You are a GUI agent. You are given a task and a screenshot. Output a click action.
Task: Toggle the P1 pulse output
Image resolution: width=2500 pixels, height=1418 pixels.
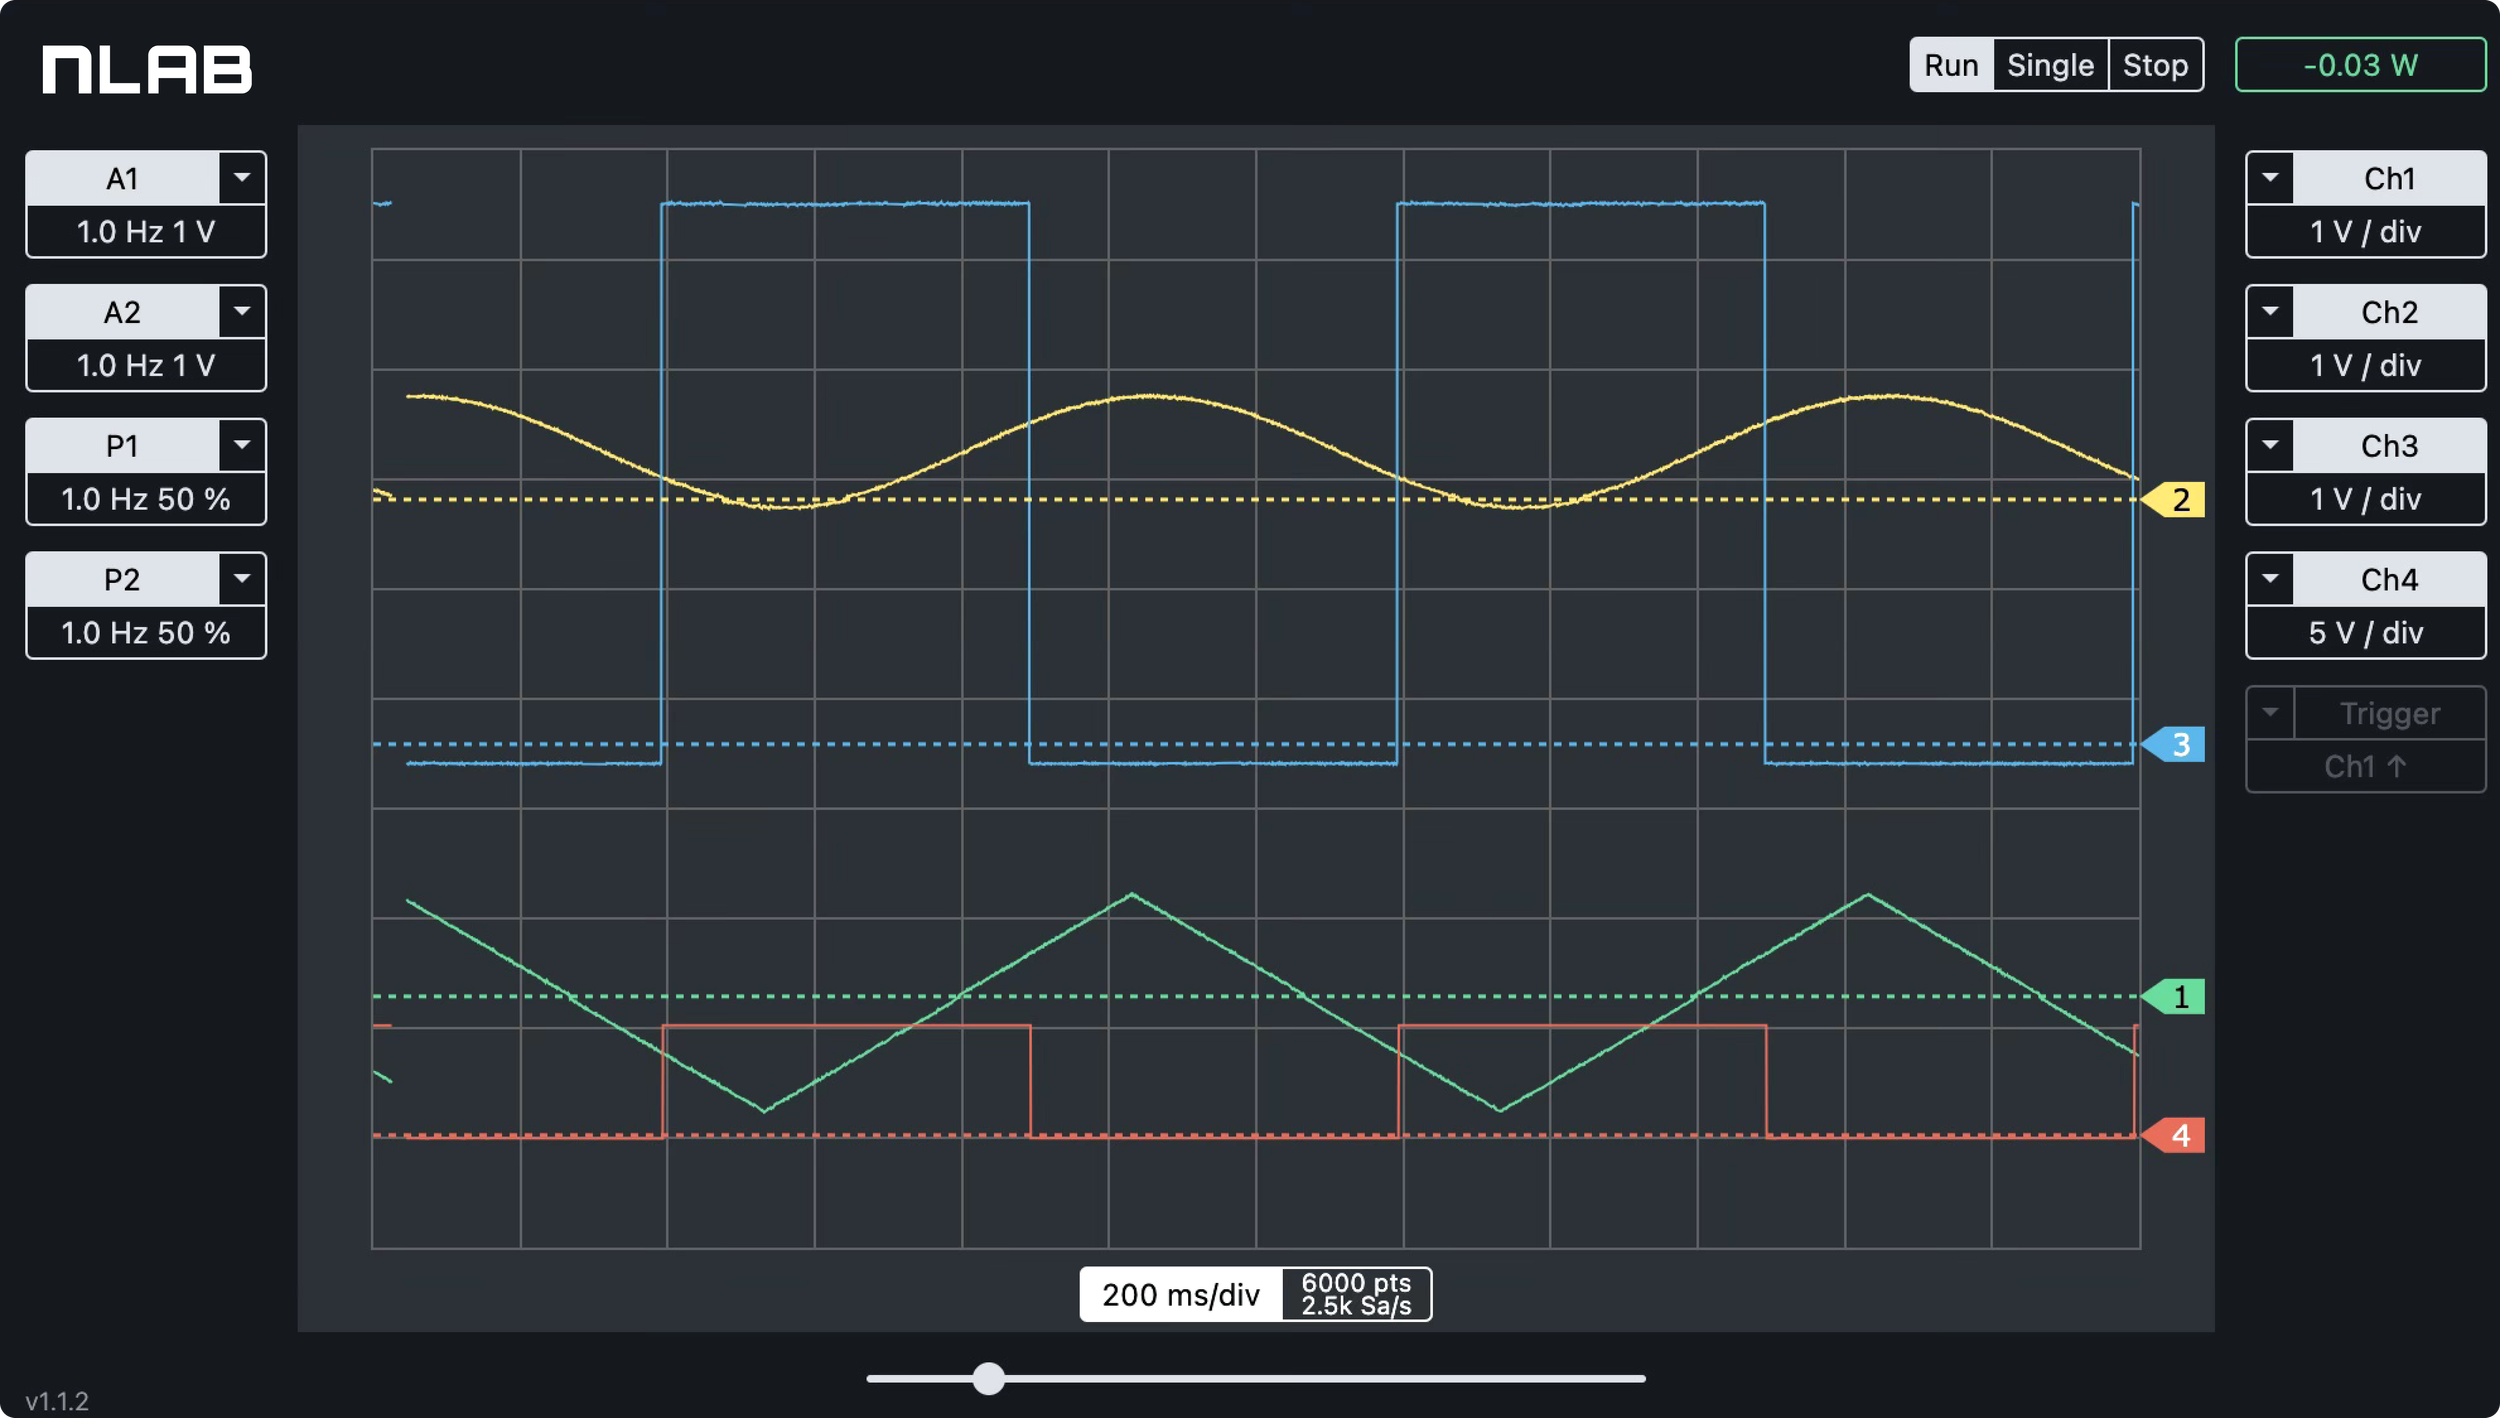coord(123,445)
